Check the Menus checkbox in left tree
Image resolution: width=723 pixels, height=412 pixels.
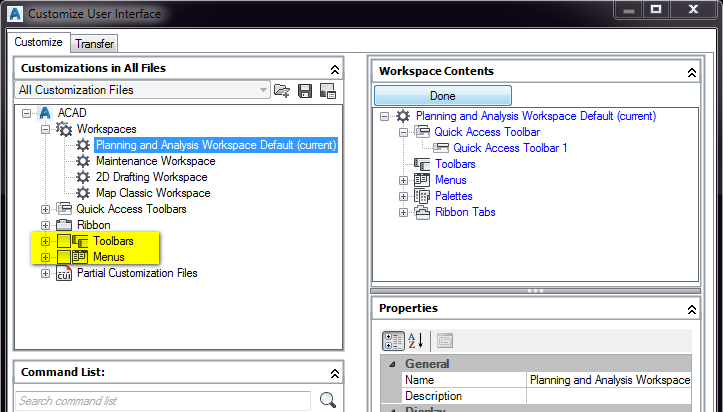[x=64, y=257]
